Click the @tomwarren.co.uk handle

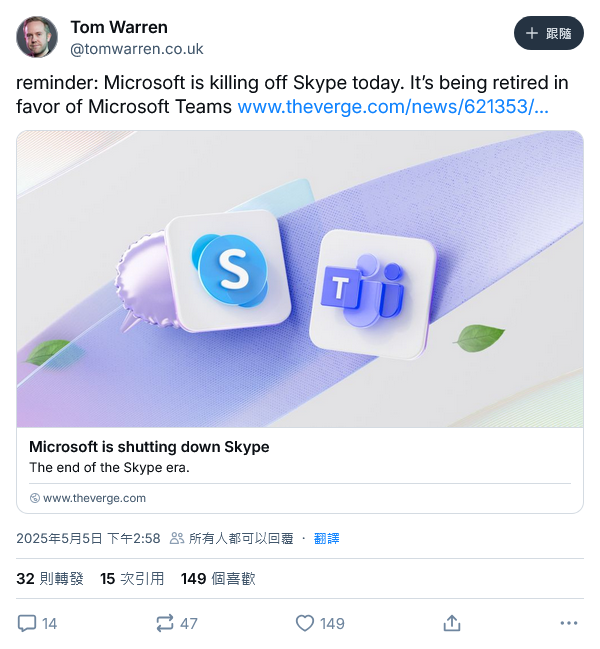tap(136, 48)
